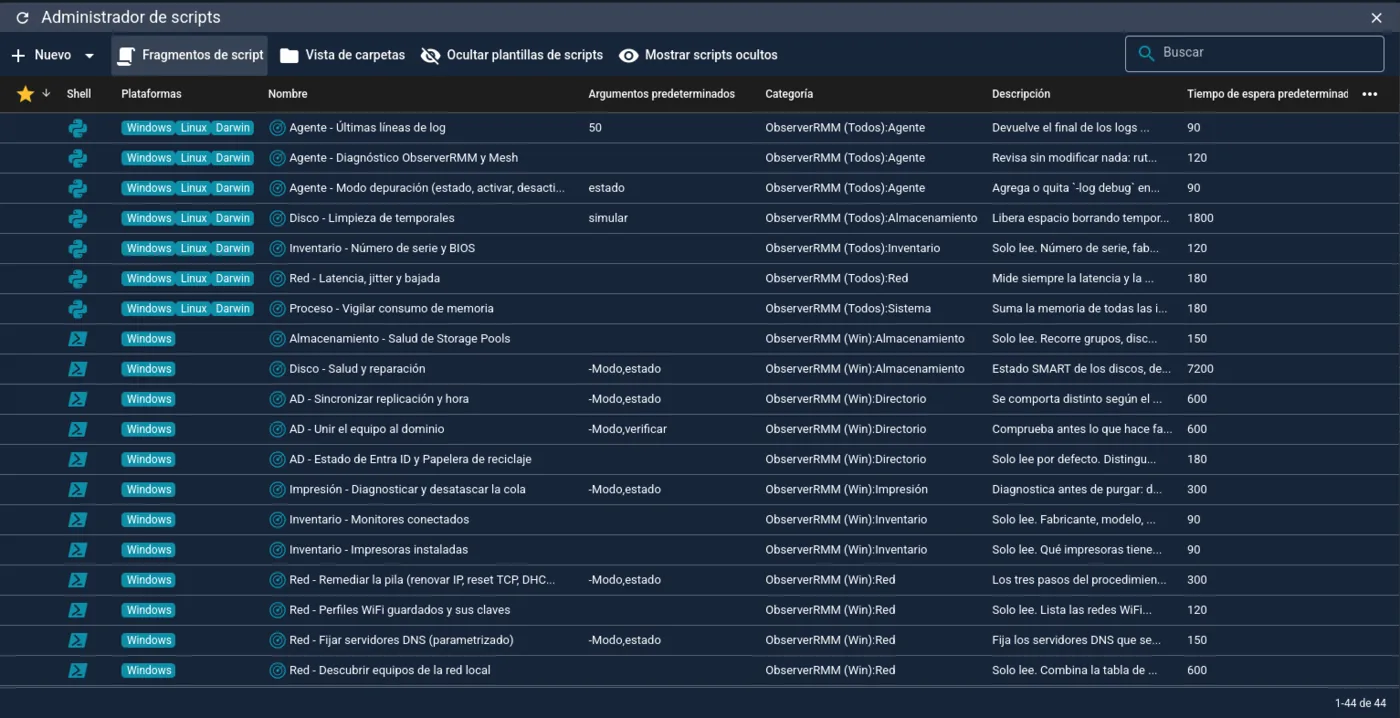This screenshot has height=718, width=1400.
Task: Click template badge icon of Red - Perfiles WiFi
Action: click(x=278, y=610)
